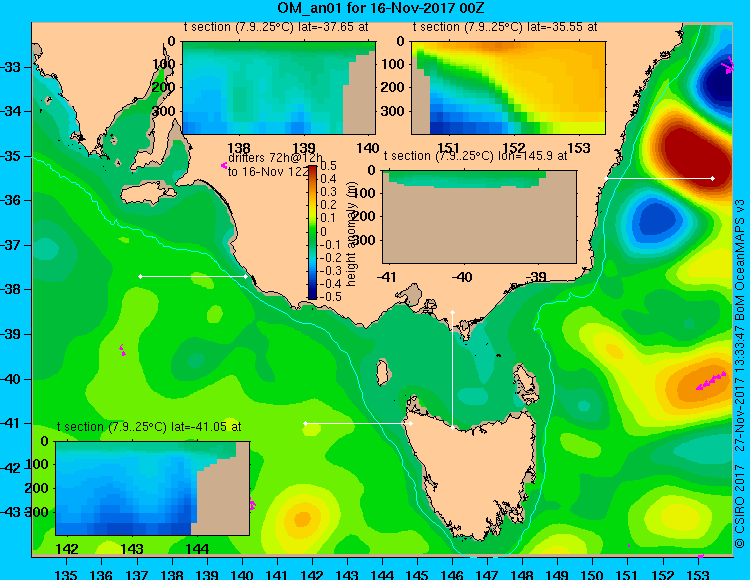Click the '146' longitude axis label
The height and width of the screenshot is (580, 750).
pyautogui.click(x=452, y=574)
